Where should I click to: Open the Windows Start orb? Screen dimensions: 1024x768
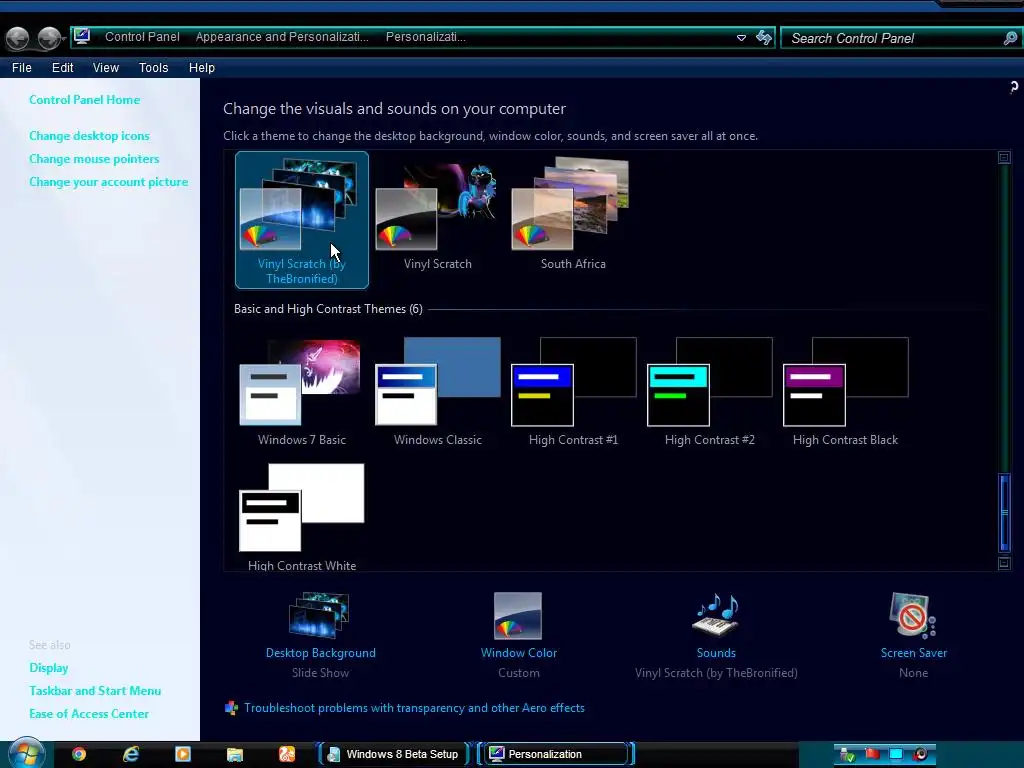pyautogui.click(x=25, y=753)
